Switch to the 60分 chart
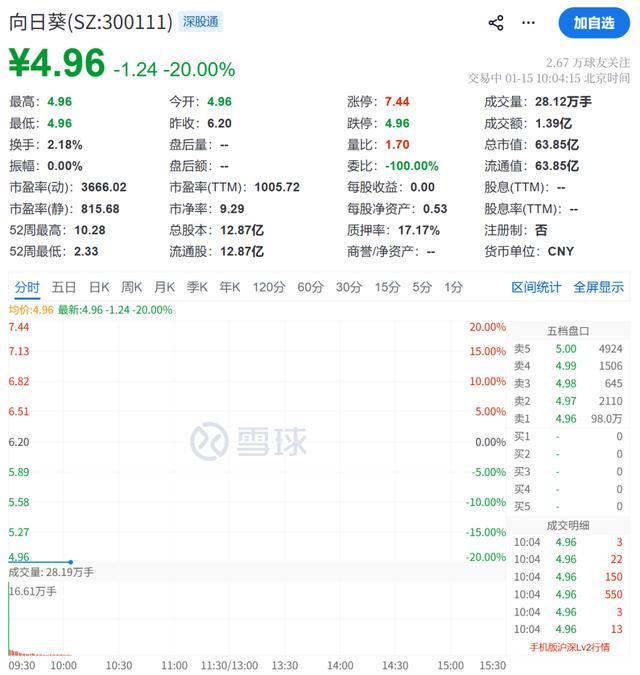This screenshot has height=675, width=640. tap(310, 287)
